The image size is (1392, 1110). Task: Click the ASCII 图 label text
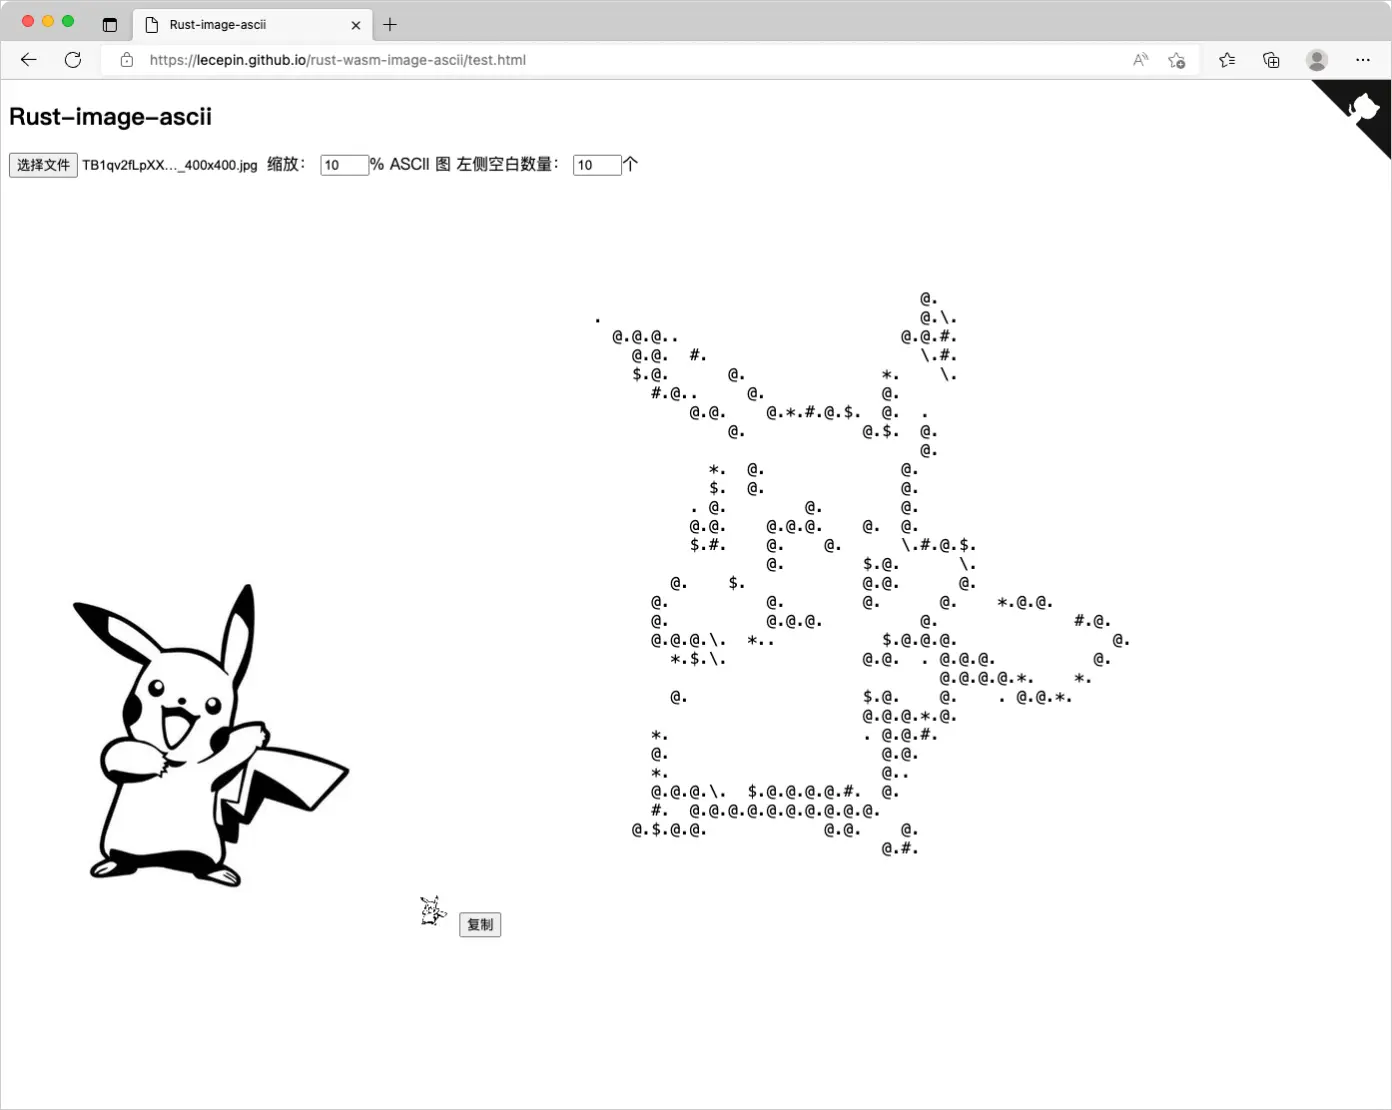(420, 164)
